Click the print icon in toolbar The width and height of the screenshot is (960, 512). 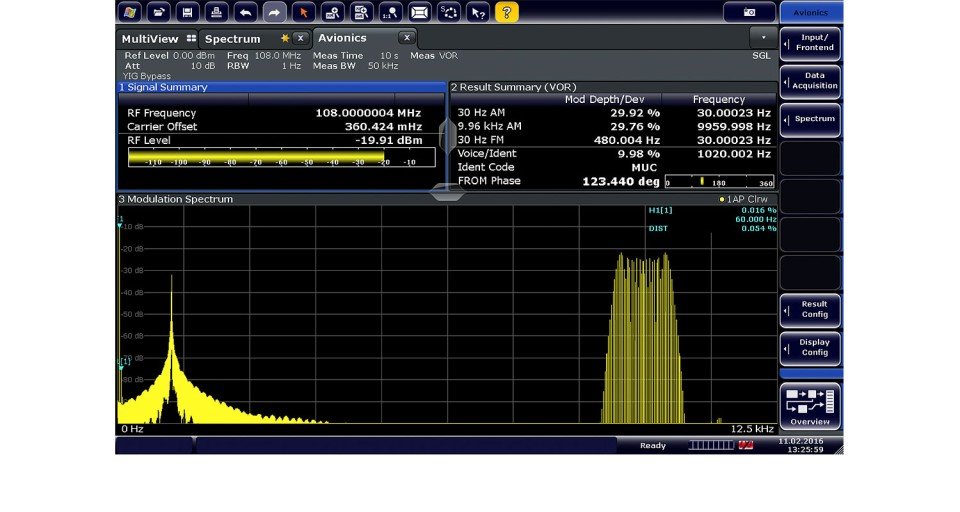point(216,12)
